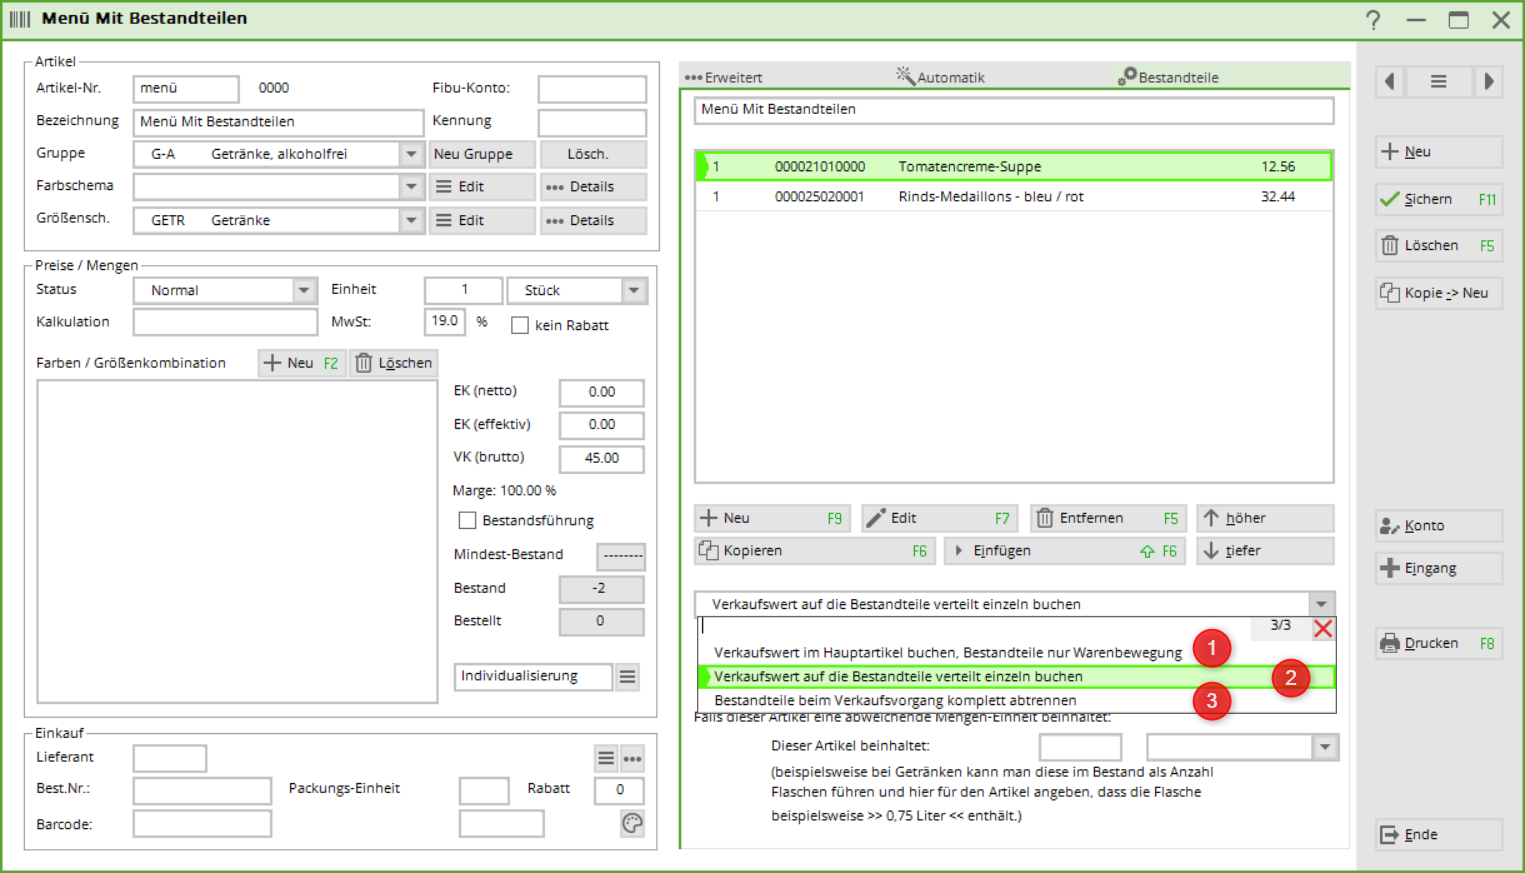Enable the kein Rabatt checkbox
The image size is (1525, 873).
(520, 325)
